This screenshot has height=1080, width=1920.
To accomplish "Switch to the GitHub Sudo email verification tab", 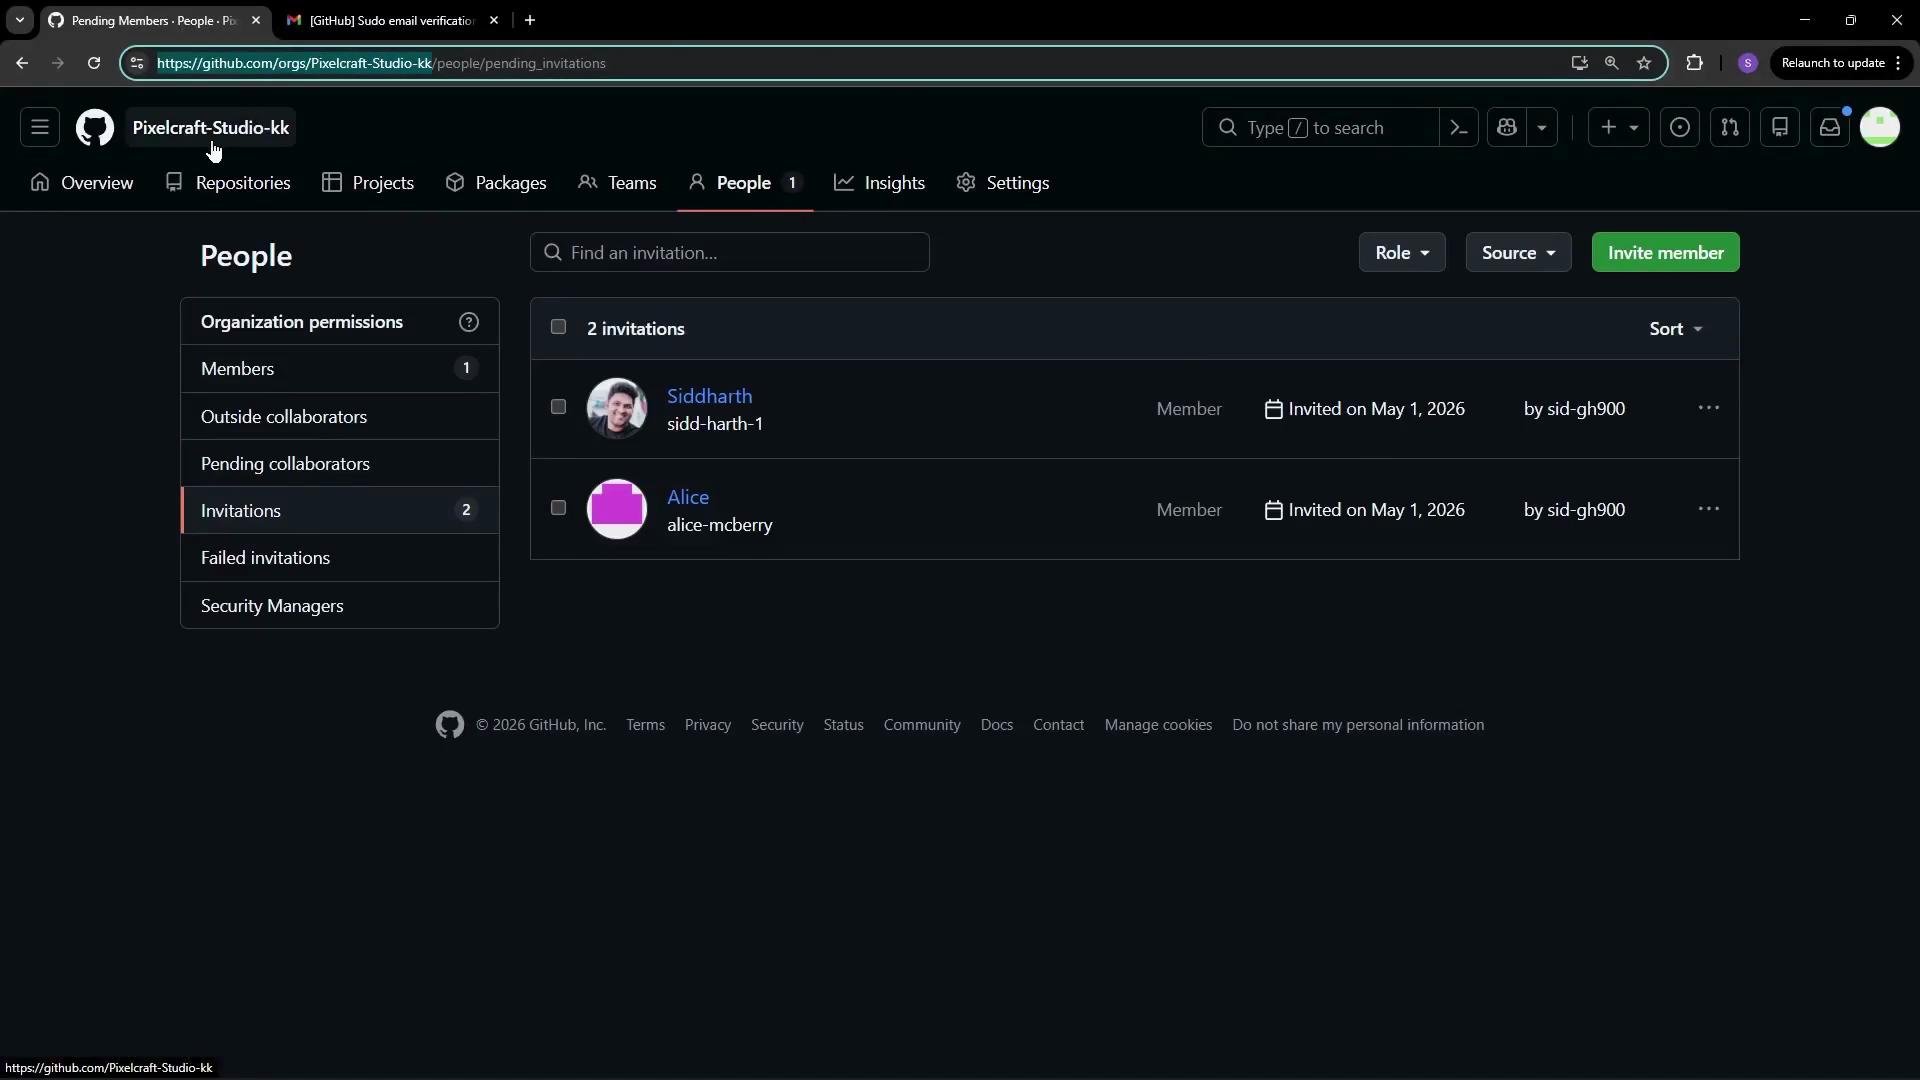I will [x=392, y=20].
